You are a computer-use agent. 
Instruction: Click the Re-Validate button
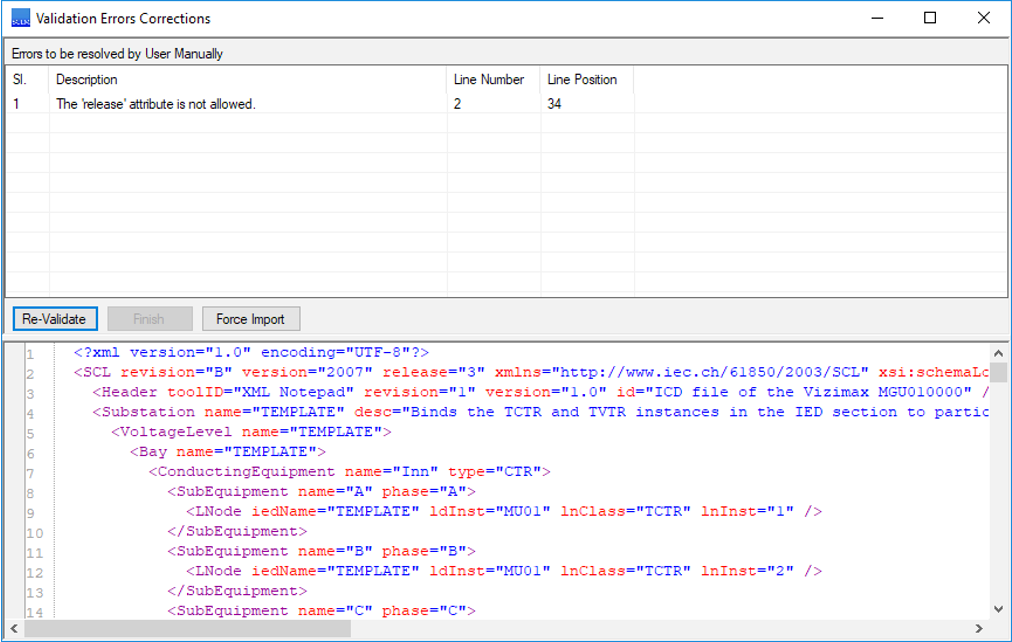pyautogui.click(x=55, y=319)
